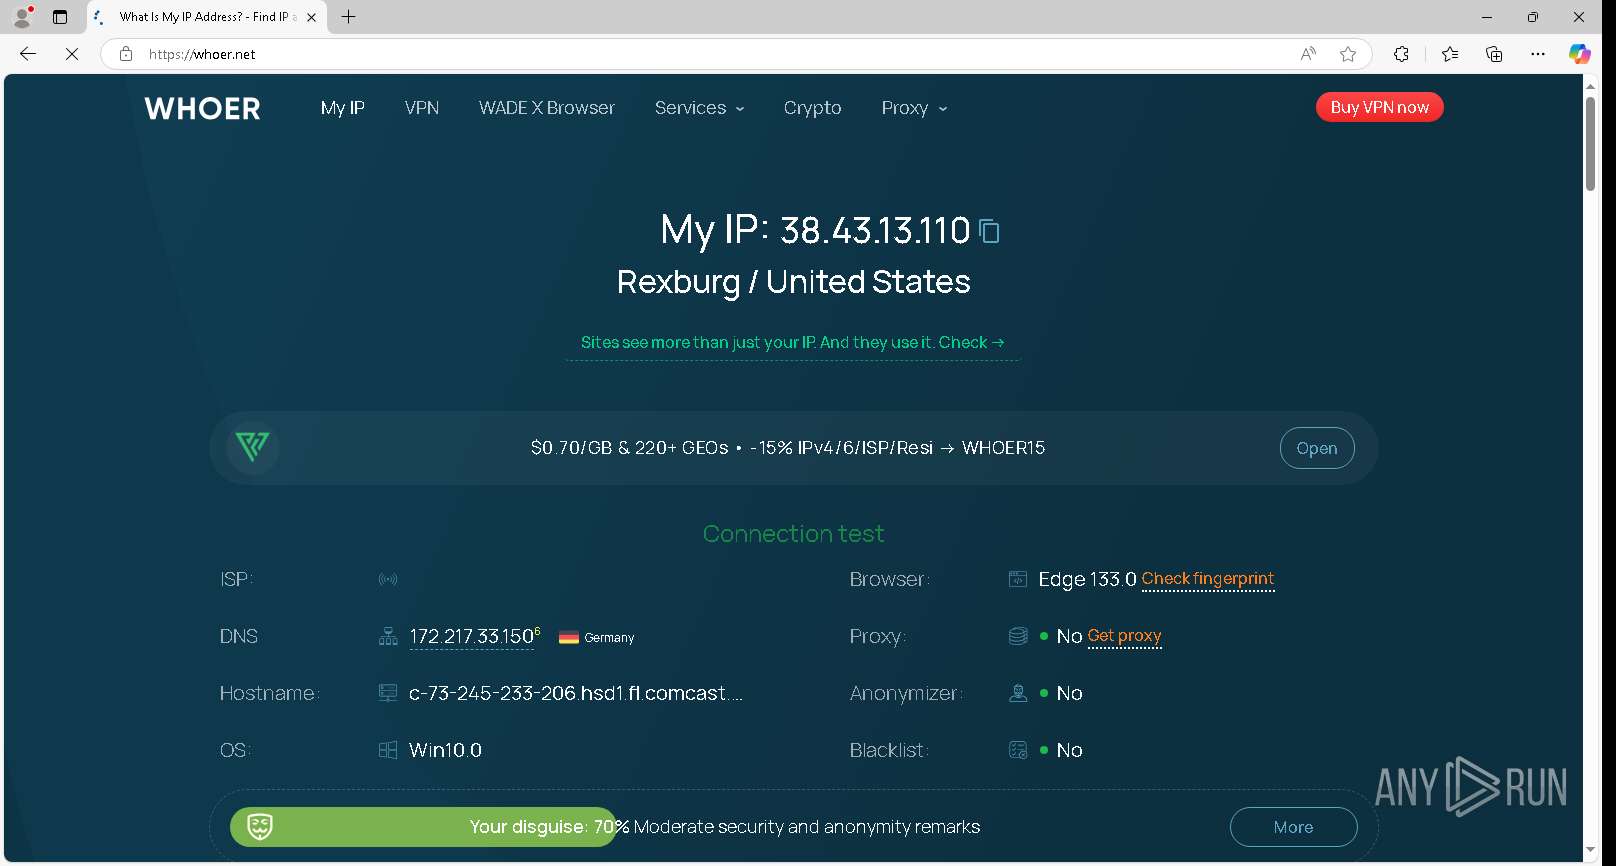The width and height of the screenshot is (1616, 866).
Task: Click the Rexburg / United States text
Action: tap(793, 282)
